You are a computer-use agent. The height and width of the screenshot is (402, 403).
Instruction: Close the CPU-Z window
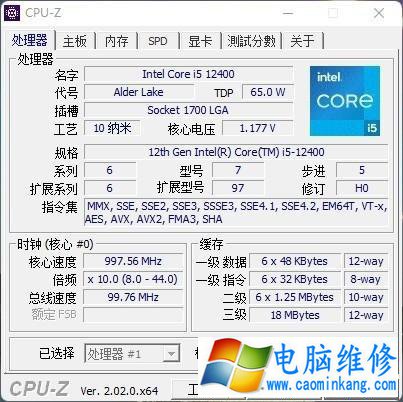click(x=379, y=13)
